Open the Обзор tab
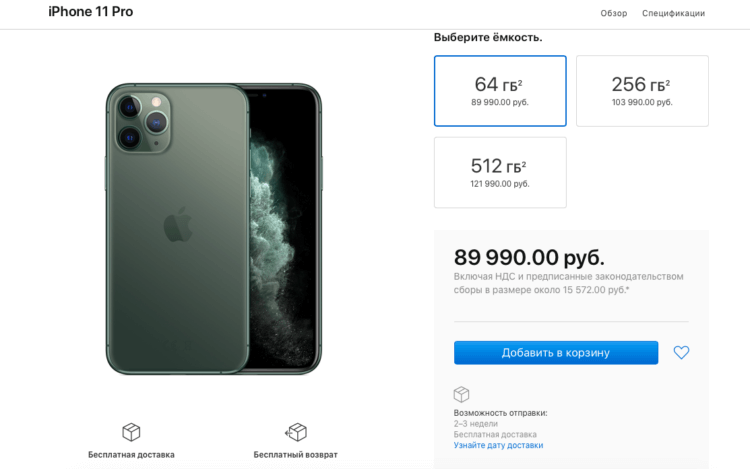The width and height of the screenshot is (750, 469). (614, 13)
